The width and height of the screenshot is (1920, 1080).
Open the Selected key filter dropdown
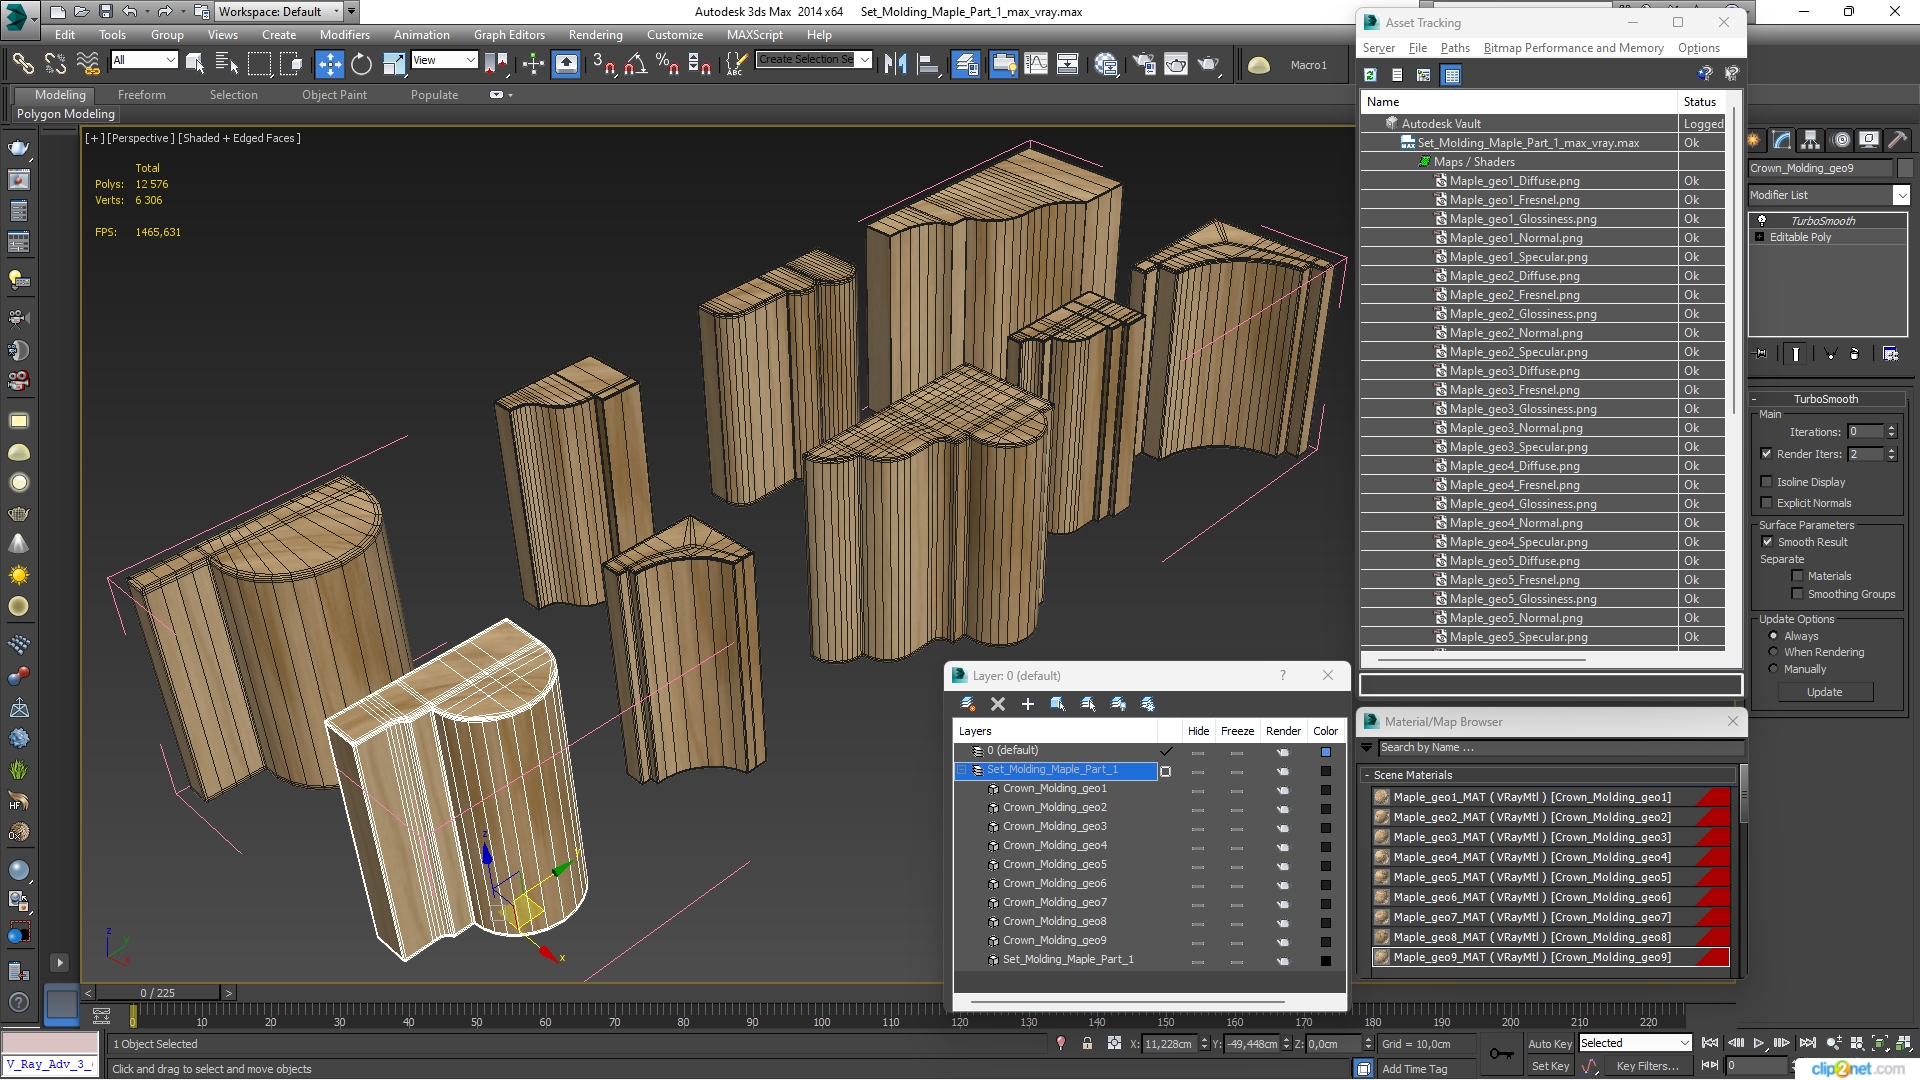pyautogui.click(x=1634, y=1043)
